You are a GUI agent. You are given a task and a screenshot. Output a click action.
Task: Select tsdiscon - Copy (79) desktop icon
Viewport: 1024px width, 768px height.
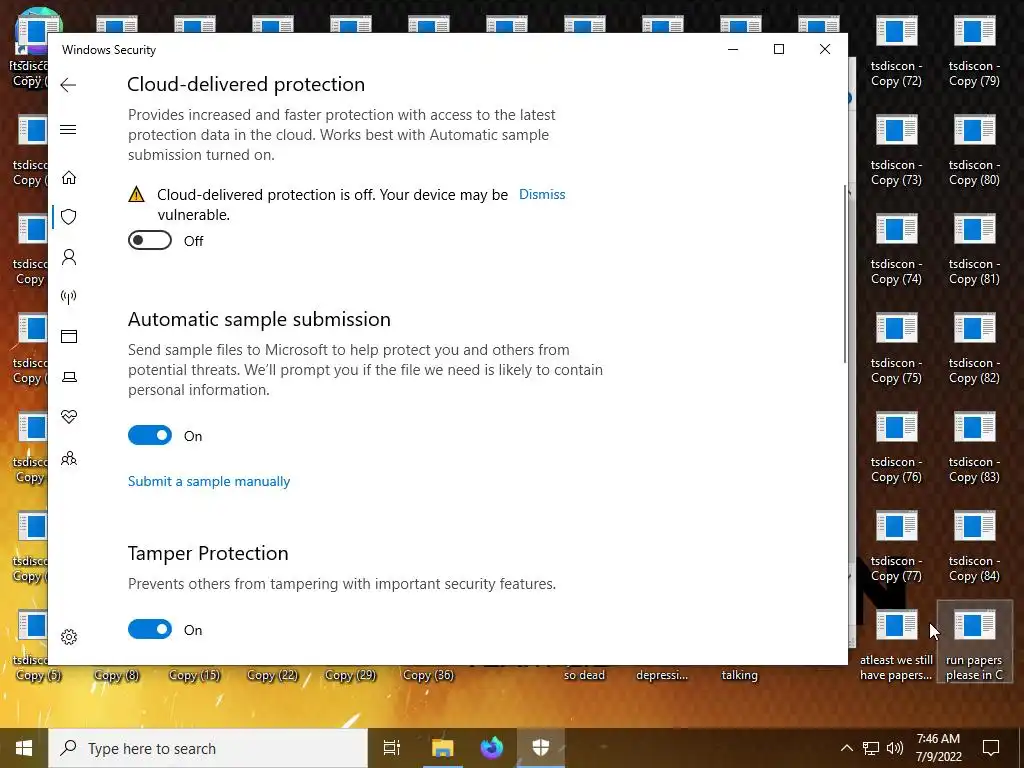974,52
